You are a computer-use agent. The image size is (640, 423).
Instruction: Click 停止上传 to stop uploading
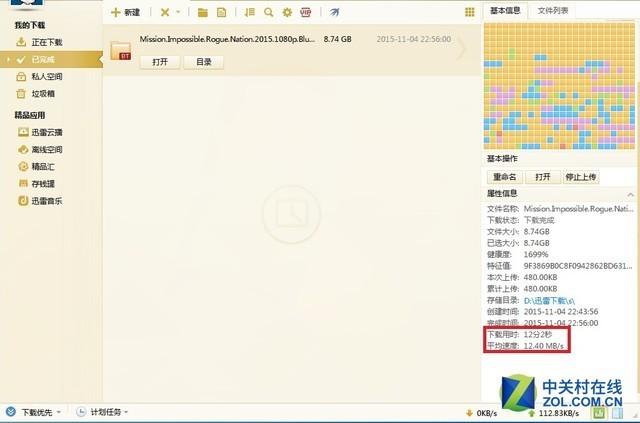[x=580, y=176]
